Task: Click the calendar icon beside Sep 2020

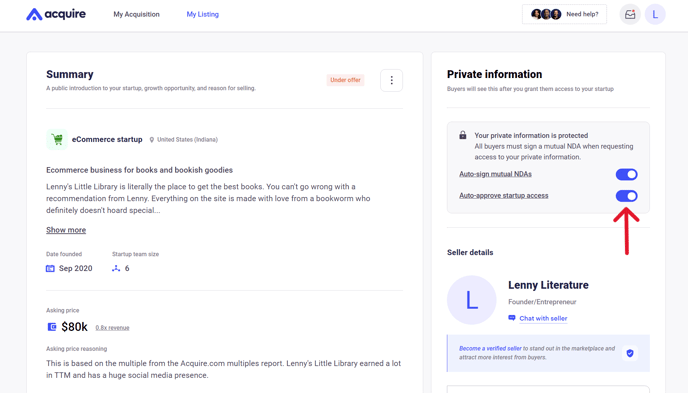Action: pos(50,268)
